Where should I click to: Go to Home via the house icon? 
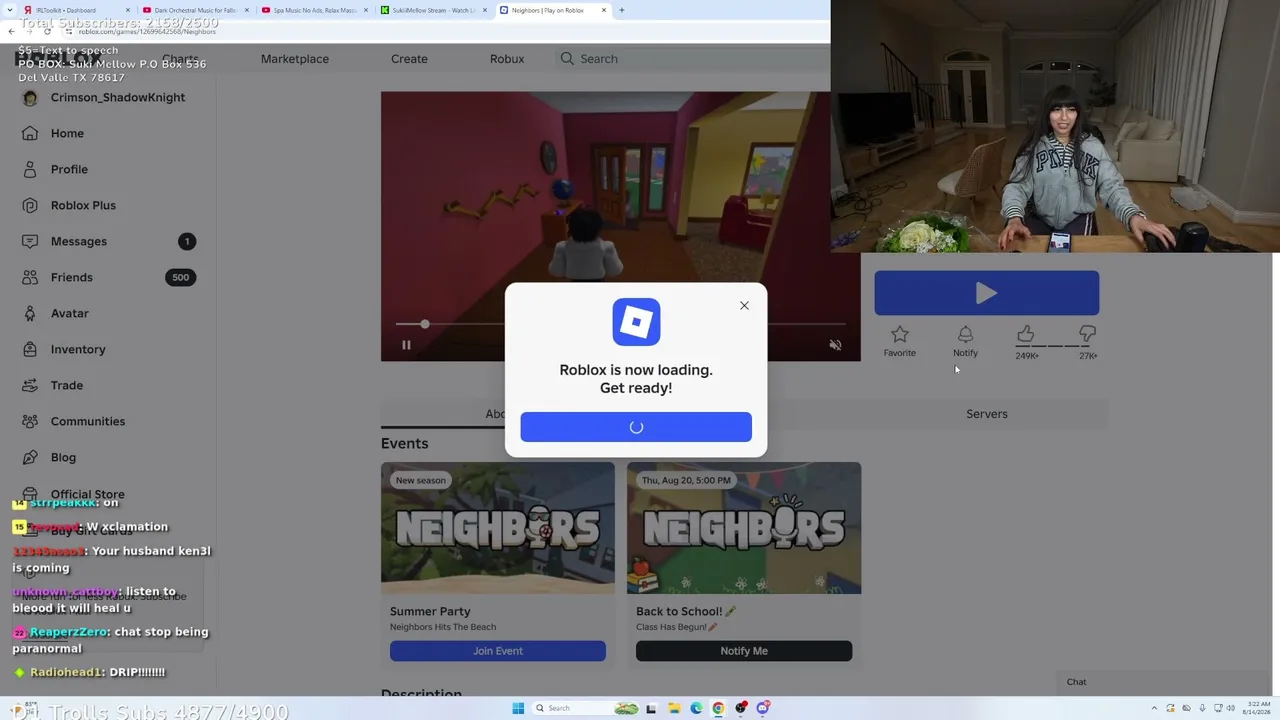pos(30,133)
